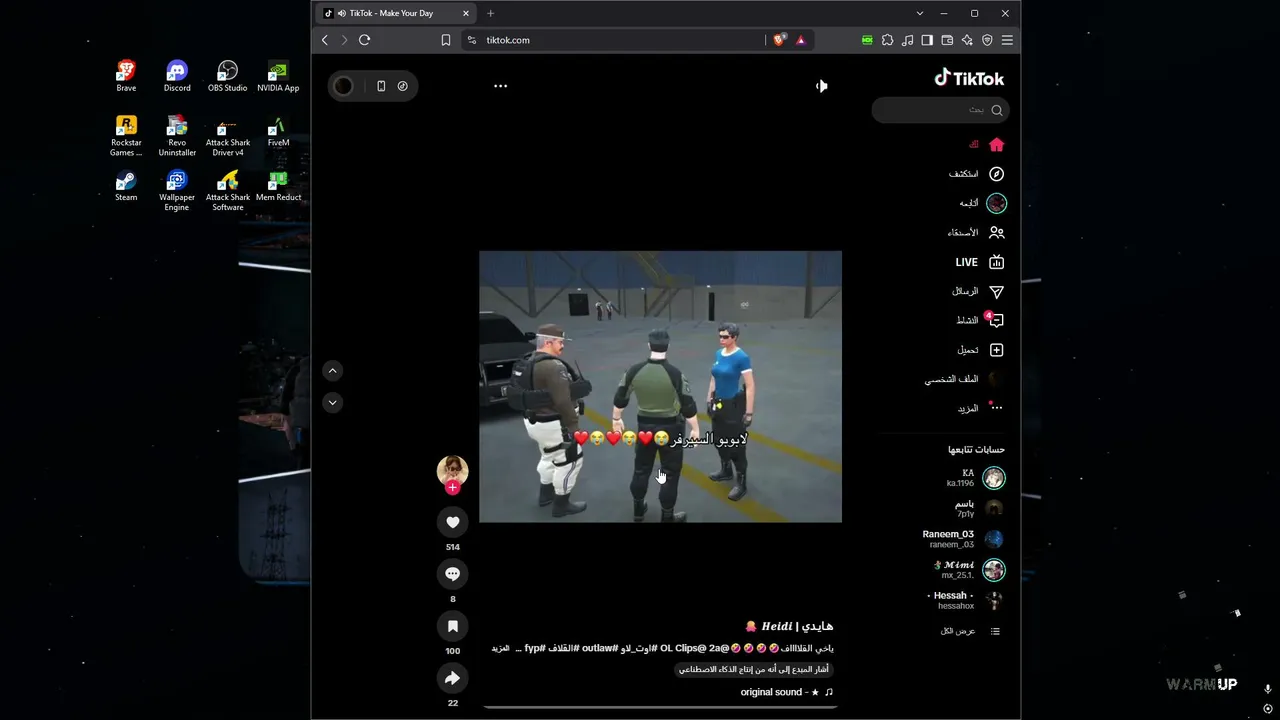Open the Raneem_03 followed account
The height and width of the screenshot is (720, 1280).
[x=963, y=539]
